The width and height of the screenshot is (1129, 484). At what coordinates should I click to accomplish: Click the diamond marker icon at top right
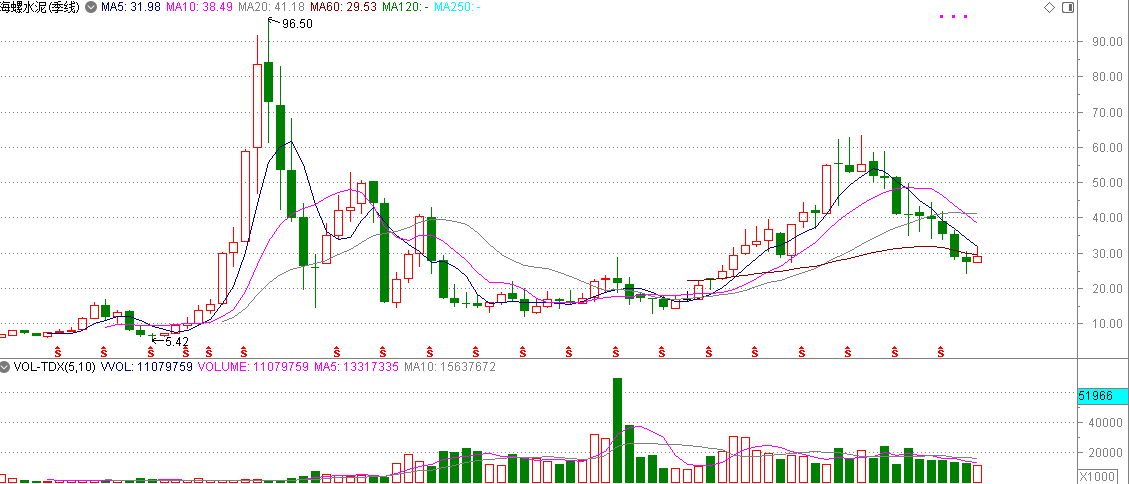(x=1049, y=7)
